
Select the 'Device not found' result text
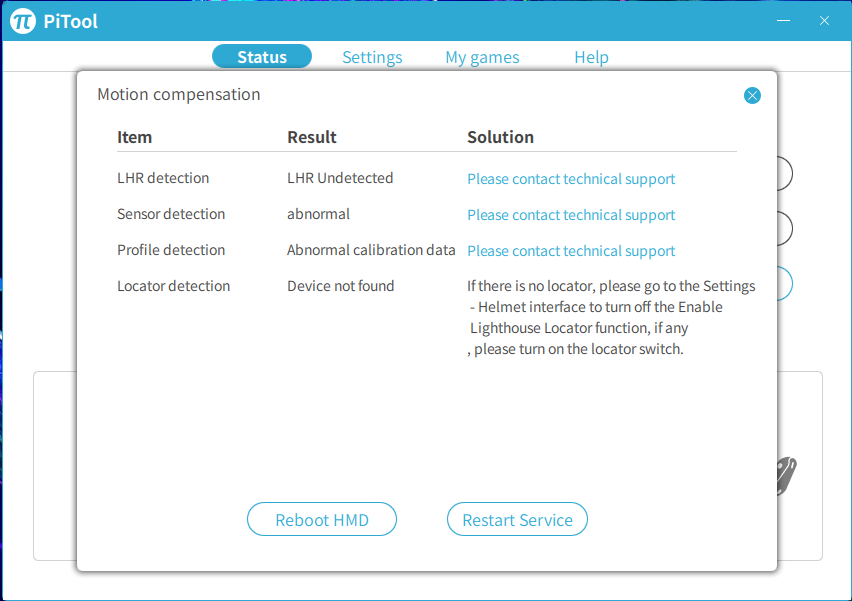coord(341,286)
